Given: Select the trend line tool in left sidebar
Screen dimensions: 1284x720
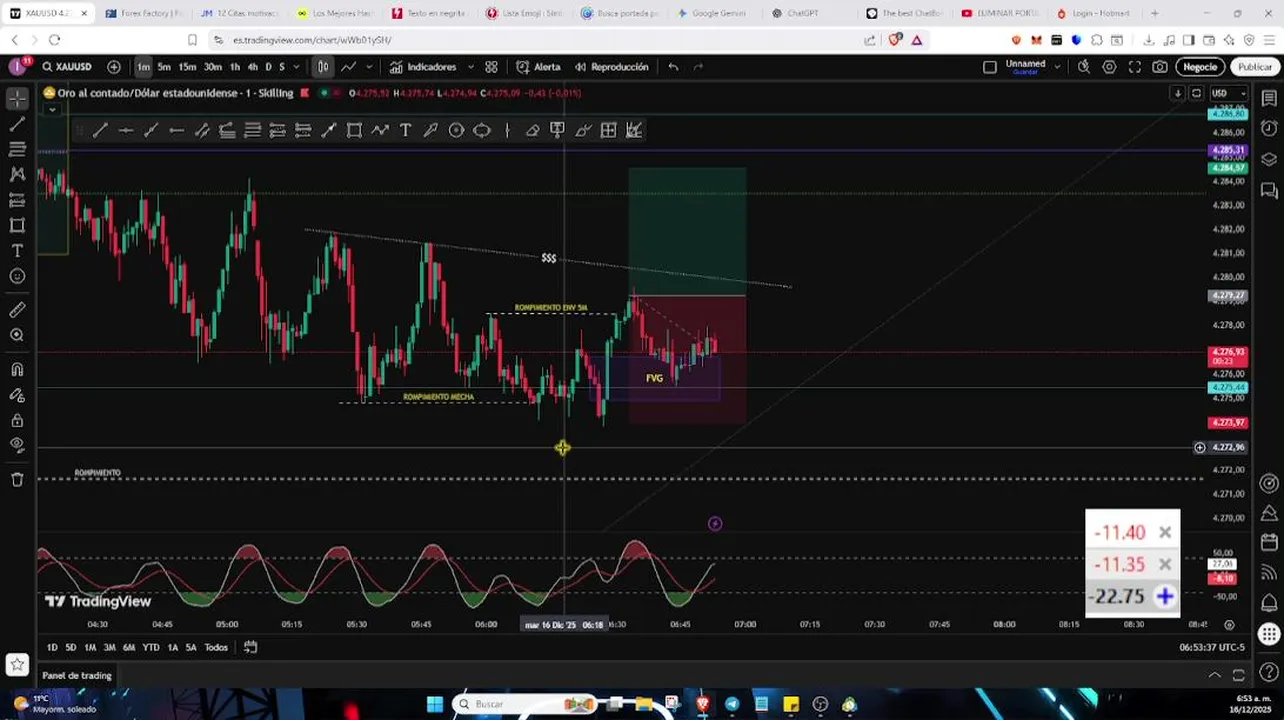Looking at the screenshot, I should (17, 124).
